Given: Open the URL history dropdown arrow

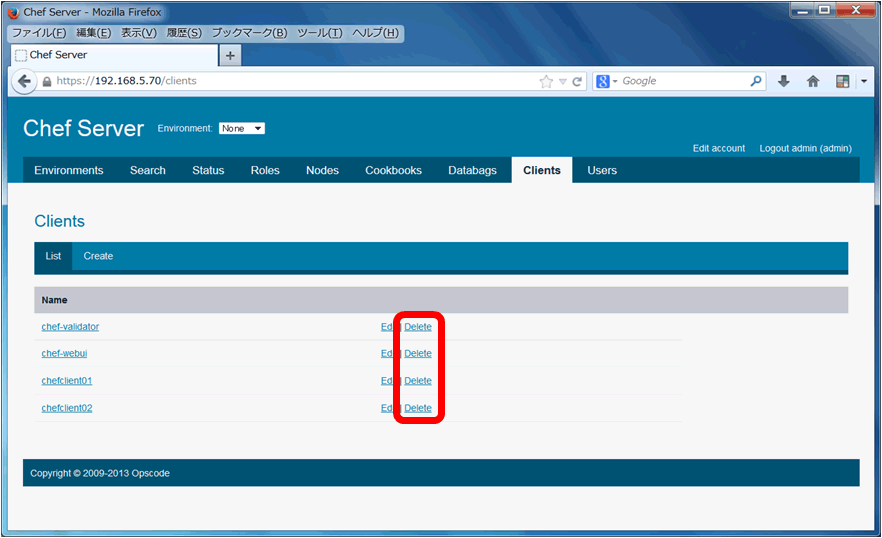Looking at the screenshot, I should [x=562, y=82].
